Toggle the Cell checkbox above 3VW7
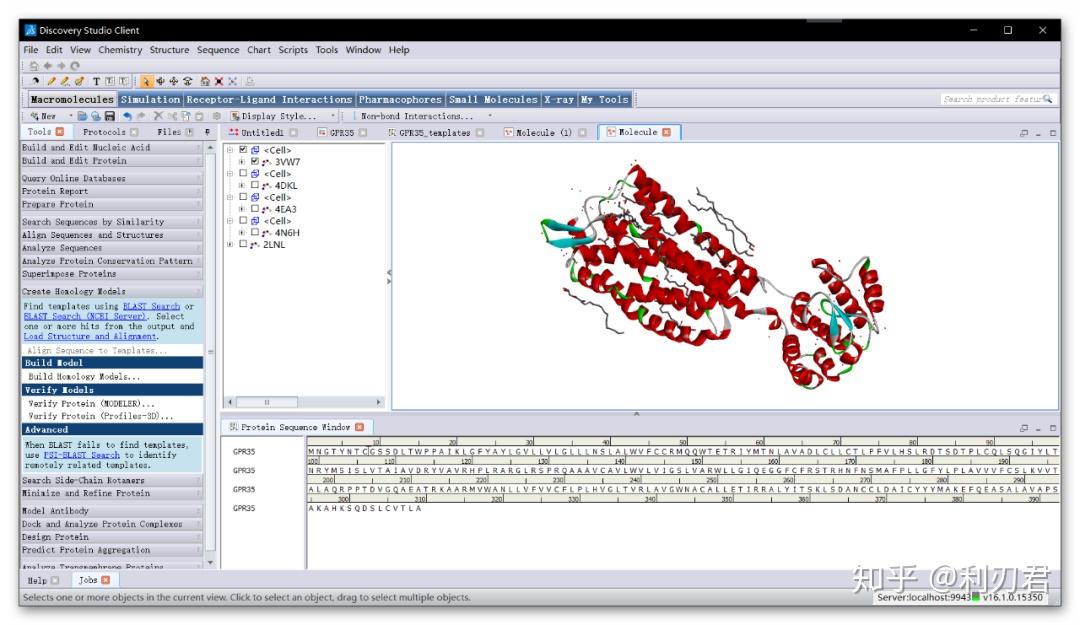 [x=243, y=150]
